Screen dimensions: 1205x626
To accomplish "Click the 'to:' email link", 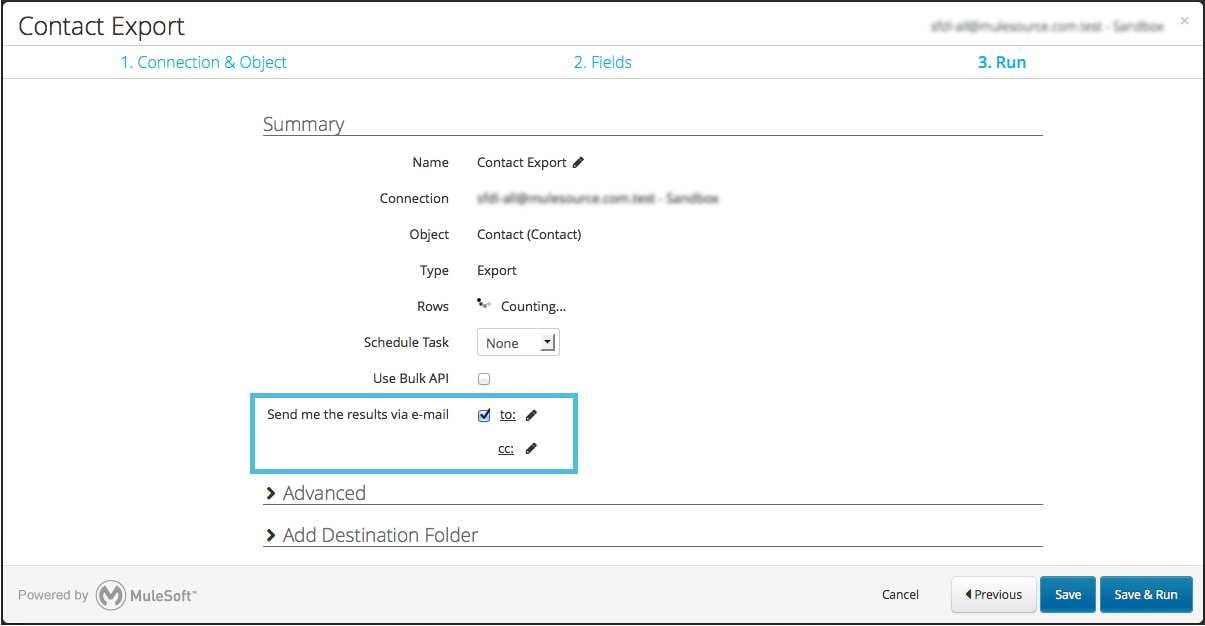I will click(508, 415).
